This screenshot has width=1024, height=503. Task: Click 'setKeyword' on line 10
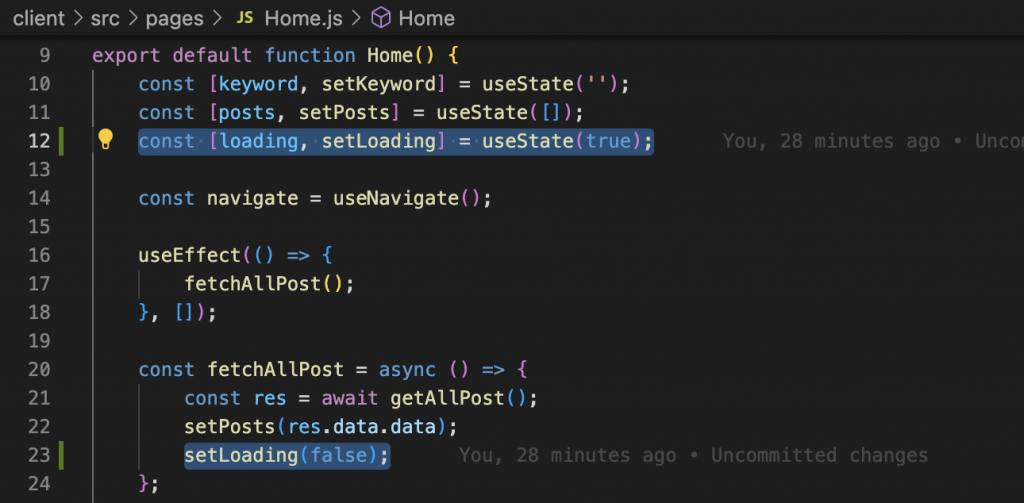click(378, 84)
